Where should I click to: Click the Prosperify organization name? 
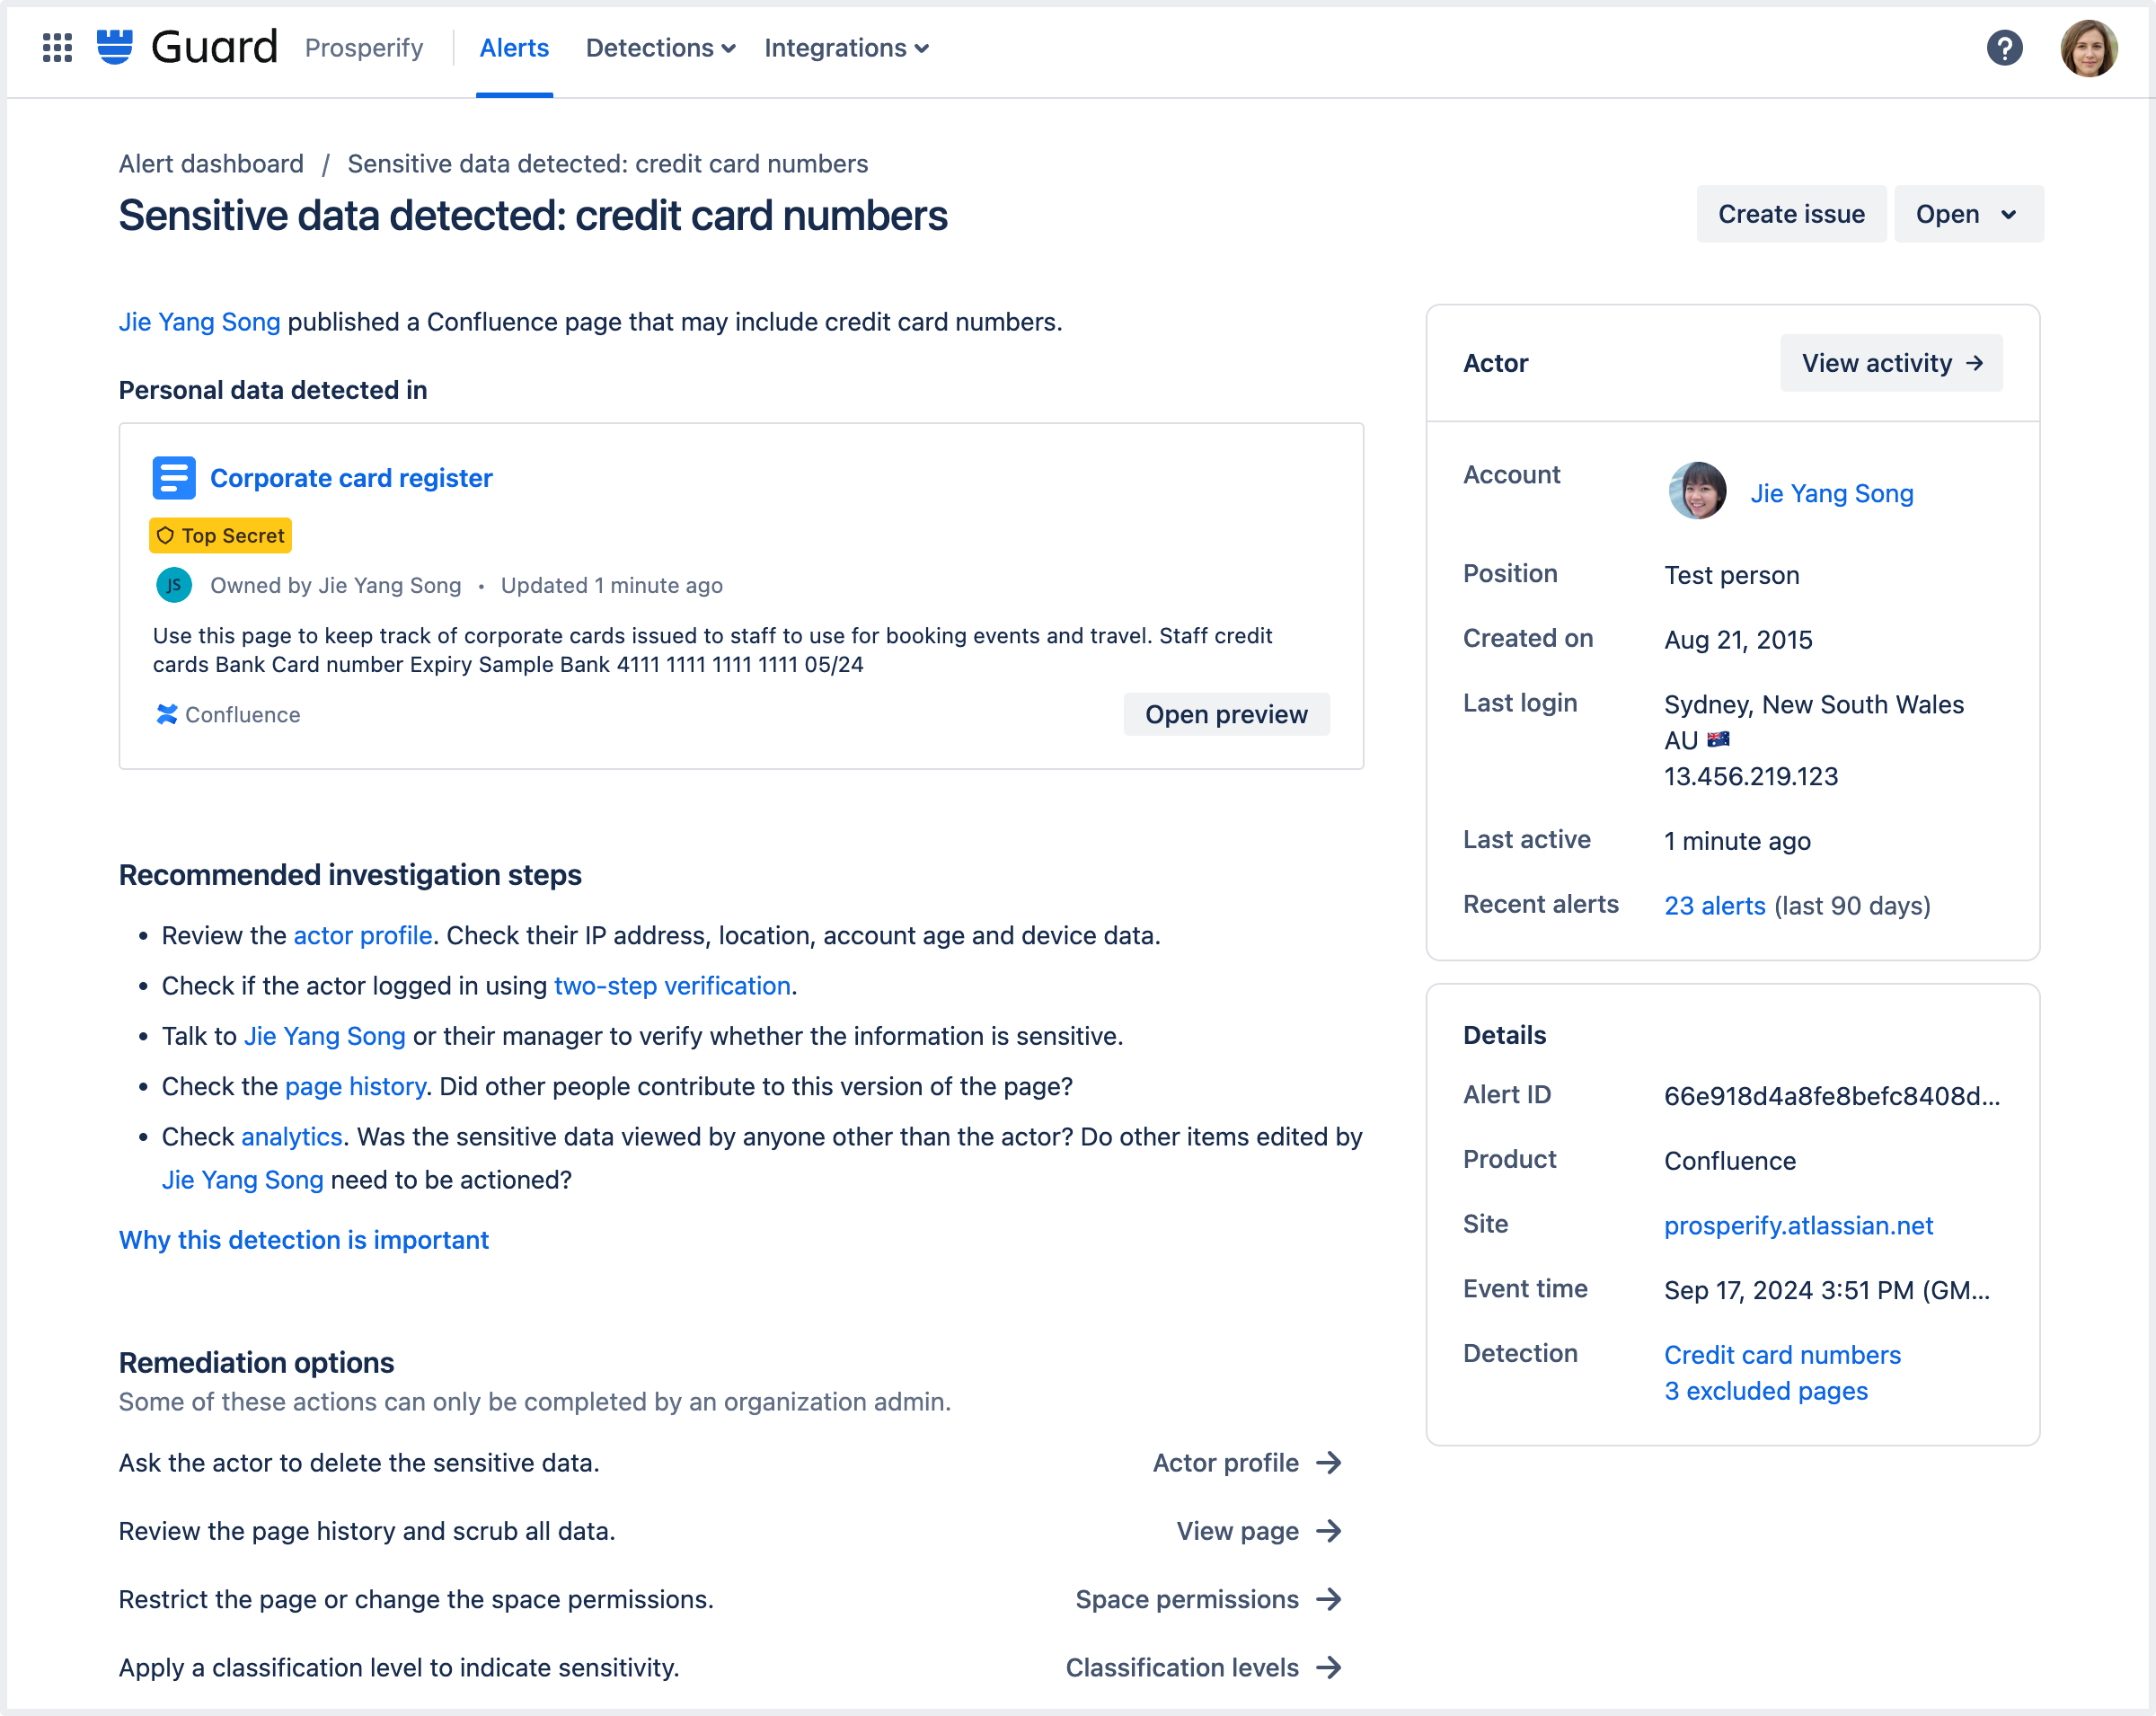coord(364,48)
